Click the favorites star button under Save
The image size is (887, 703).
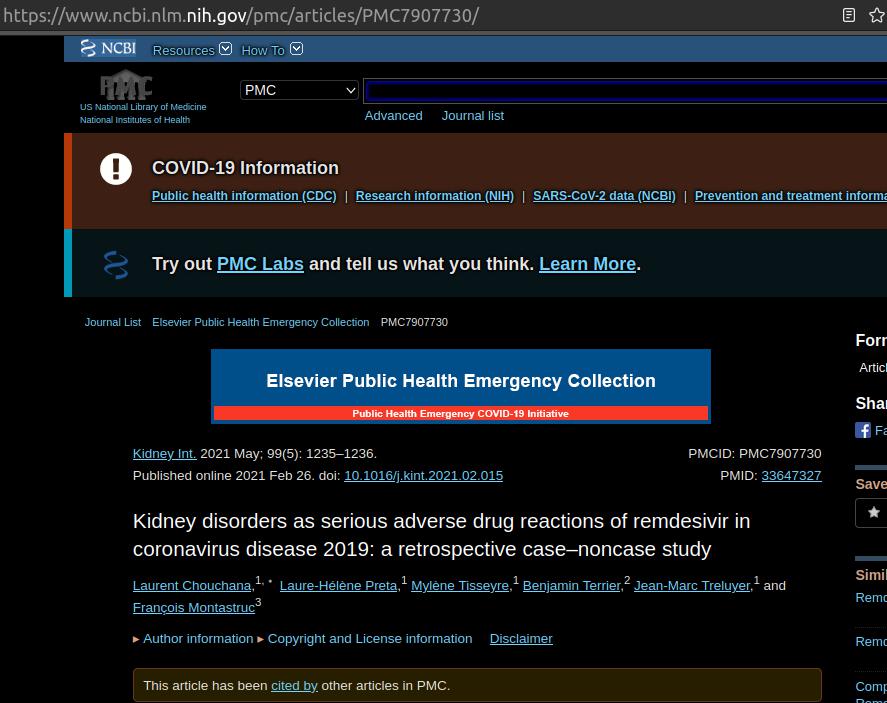[873, 512]
